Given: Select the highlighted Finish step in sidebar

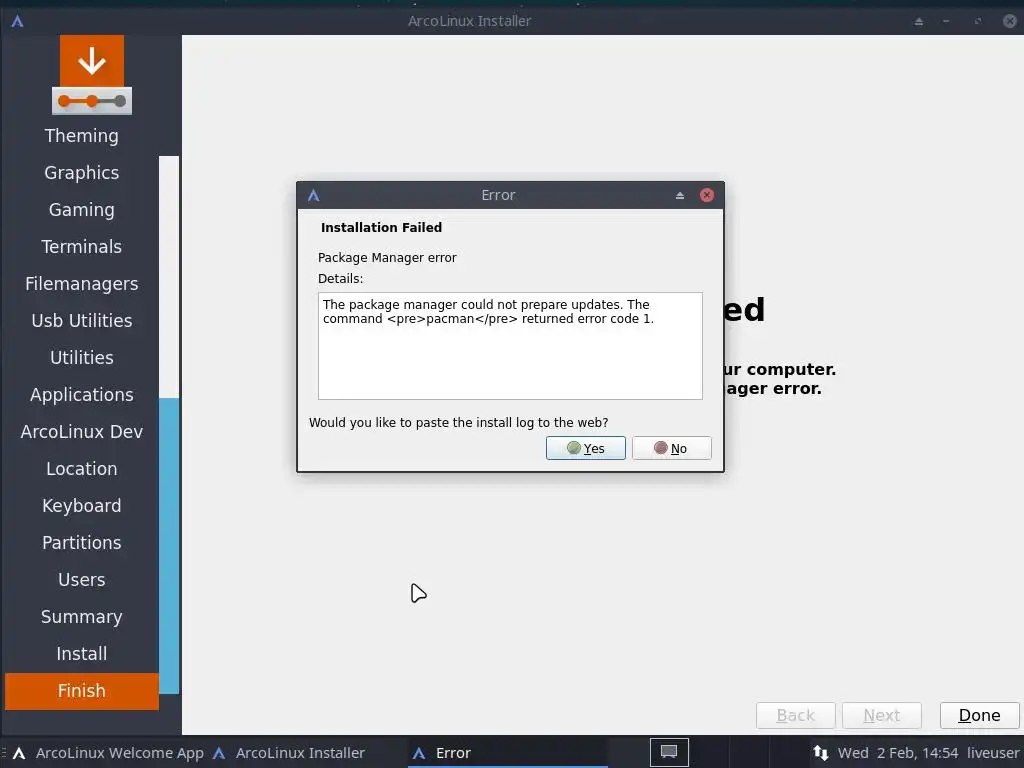Looking at the screenshot, I should click(82, 691).
